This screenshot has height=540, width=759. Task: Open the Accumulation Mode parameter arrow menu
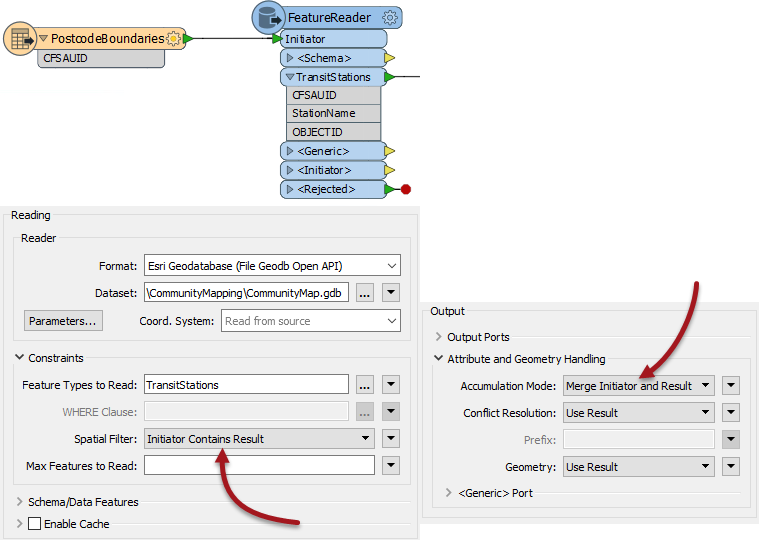(731, 386)
